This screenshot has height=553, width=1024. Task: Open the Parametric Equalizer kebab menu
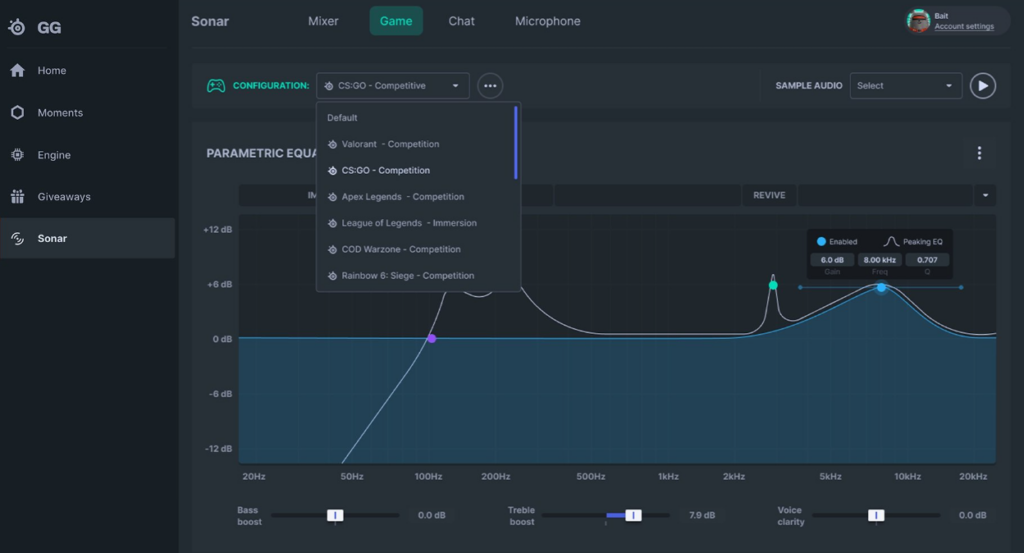[979, 153]
